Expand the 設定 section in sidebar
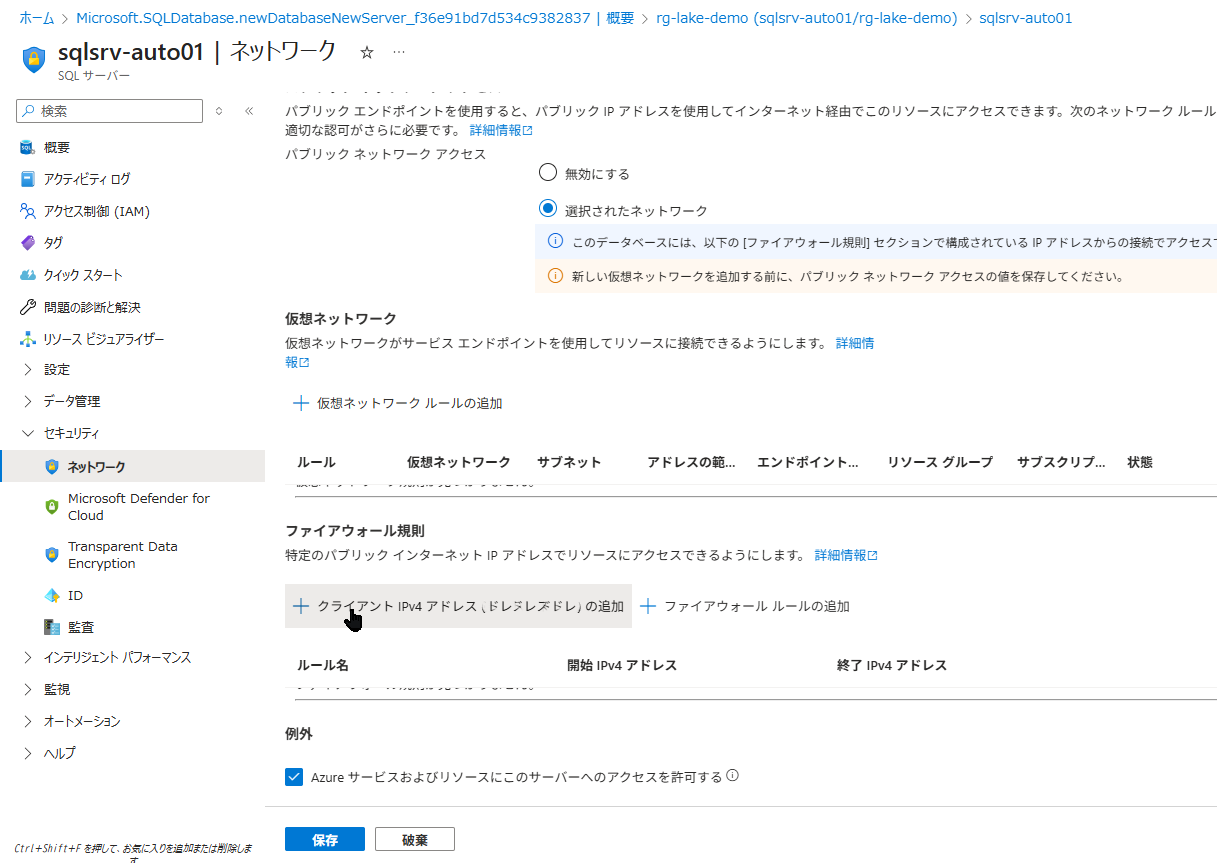Viewport: 1217px width, 863px height. [57, 369]
